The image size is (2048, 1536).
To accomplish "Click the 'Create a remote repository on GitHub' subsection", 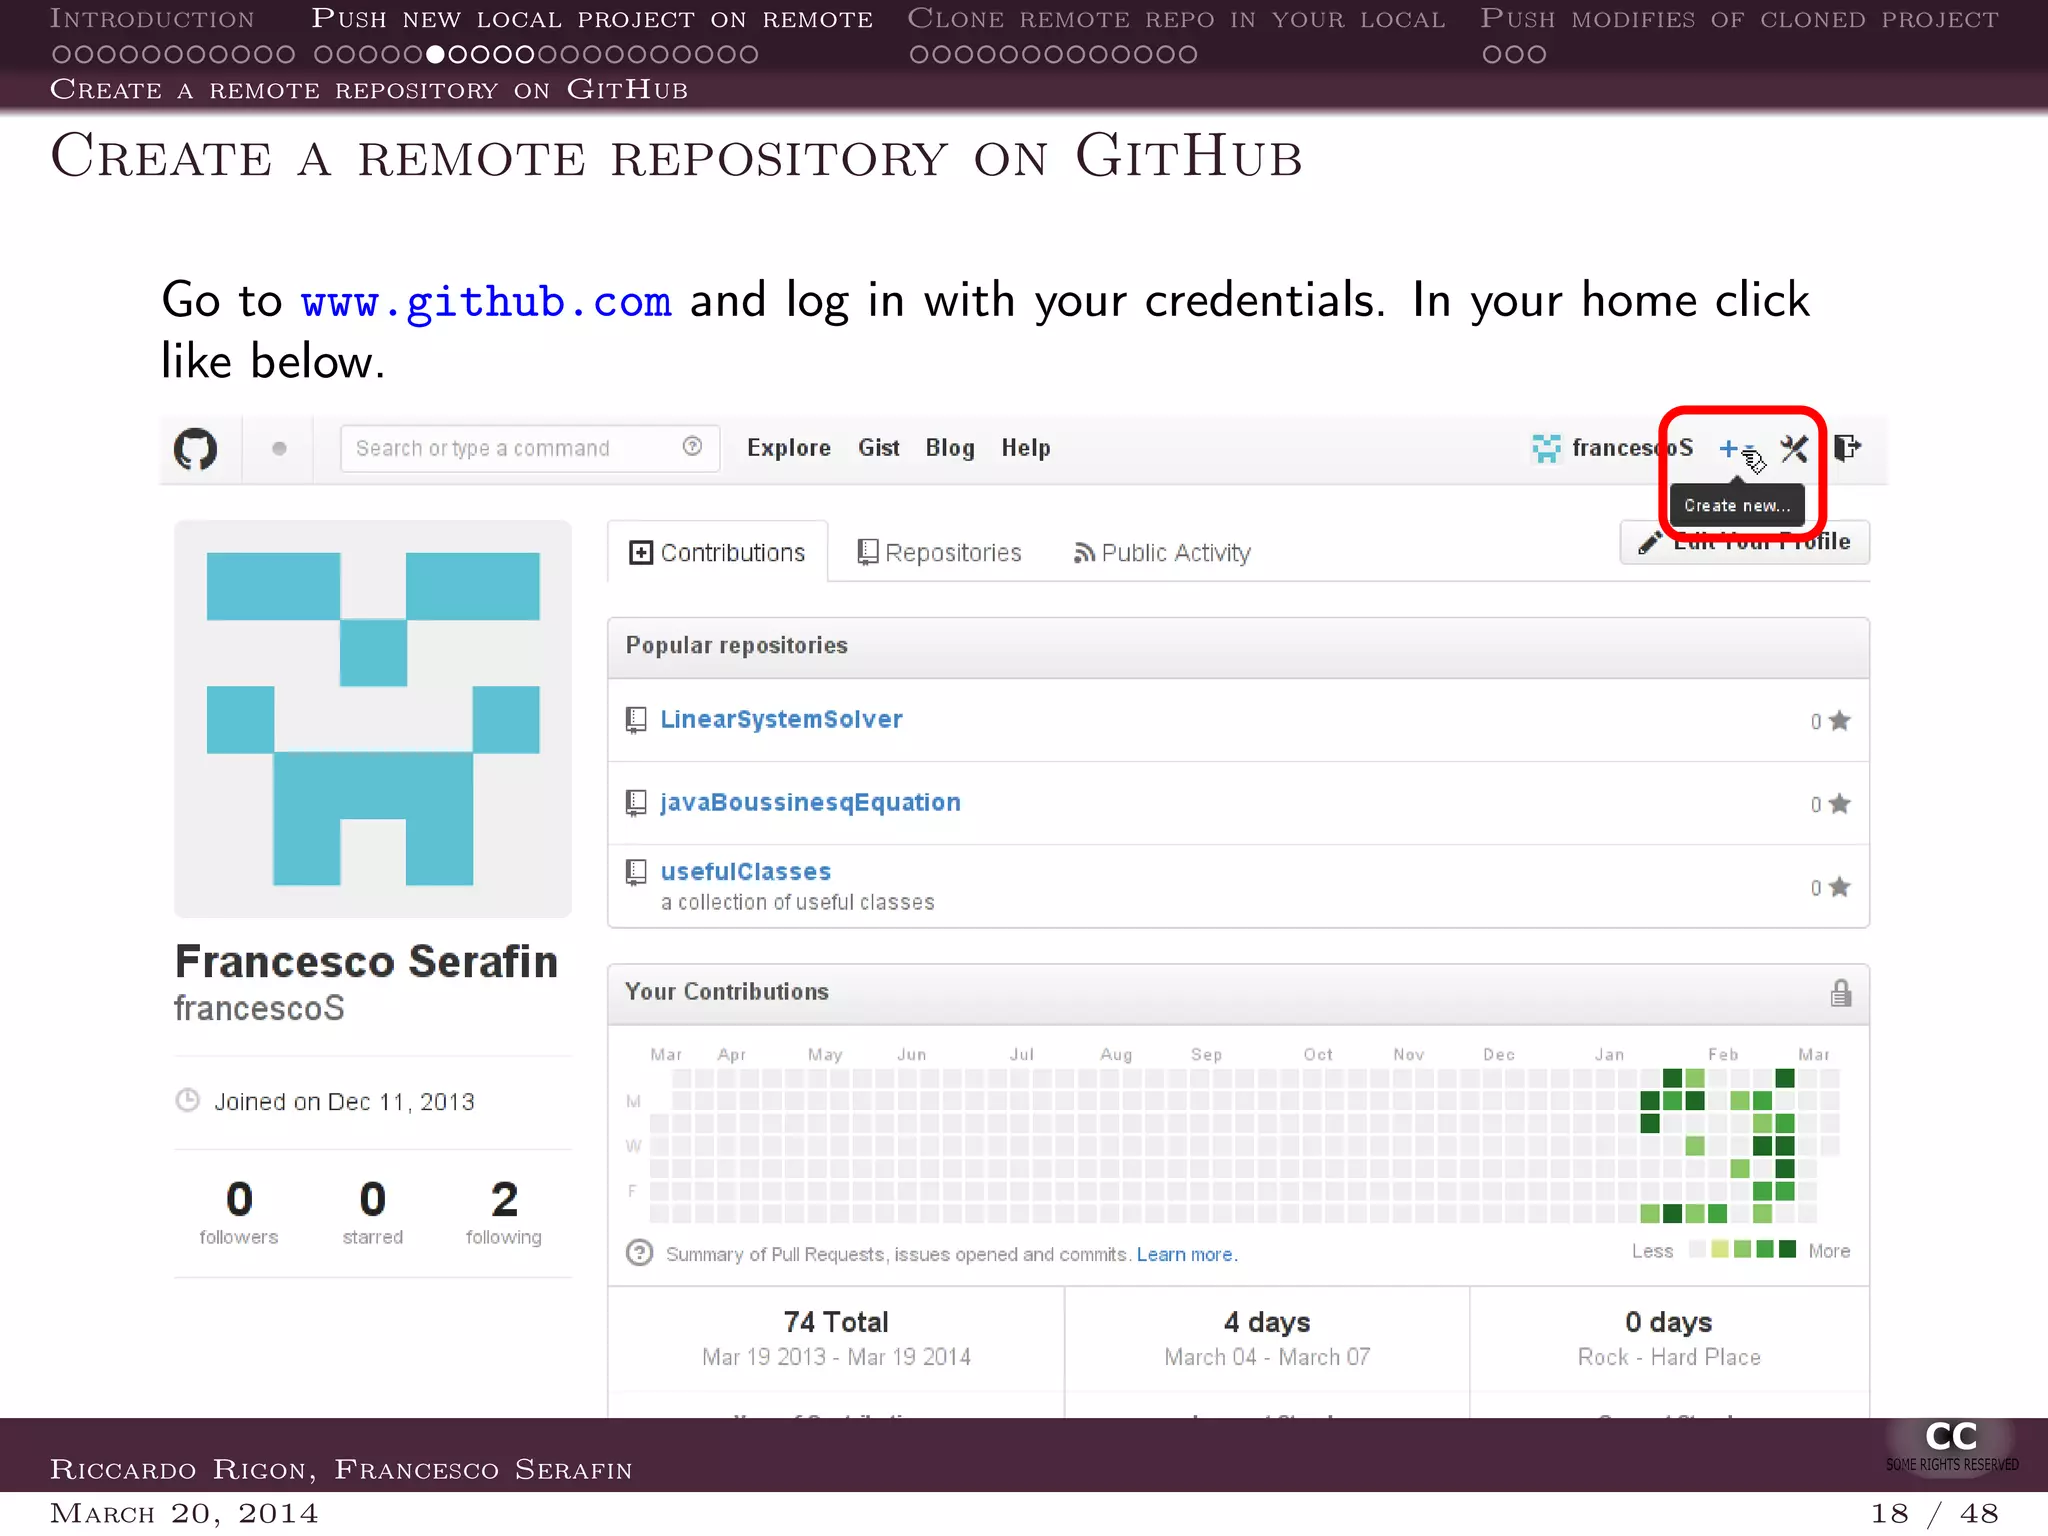I will (369, 89).
